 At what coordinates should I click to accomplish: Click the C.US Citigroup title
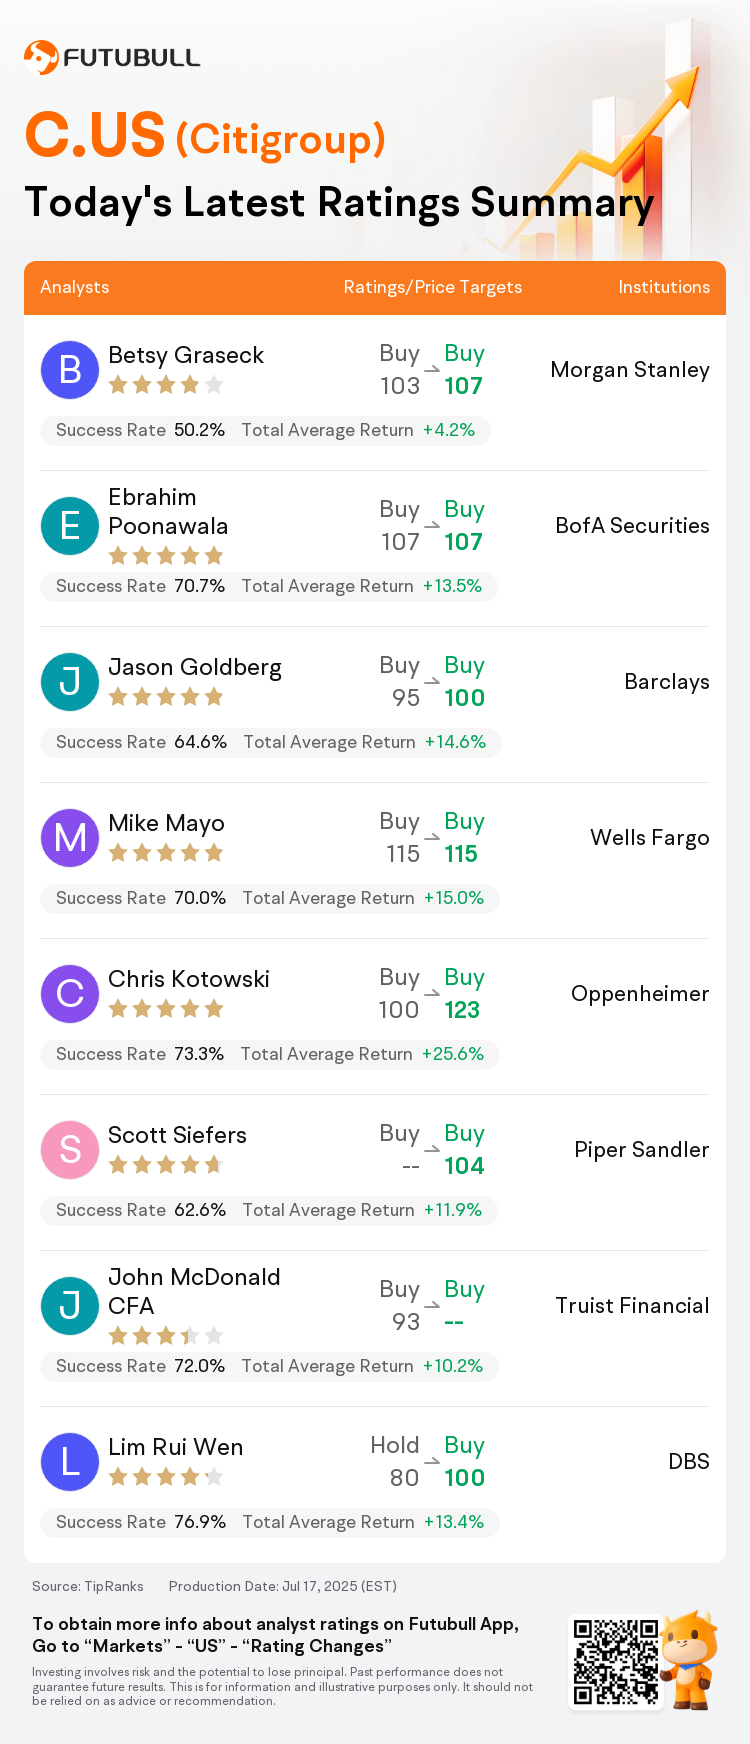(x=205, y=135)
